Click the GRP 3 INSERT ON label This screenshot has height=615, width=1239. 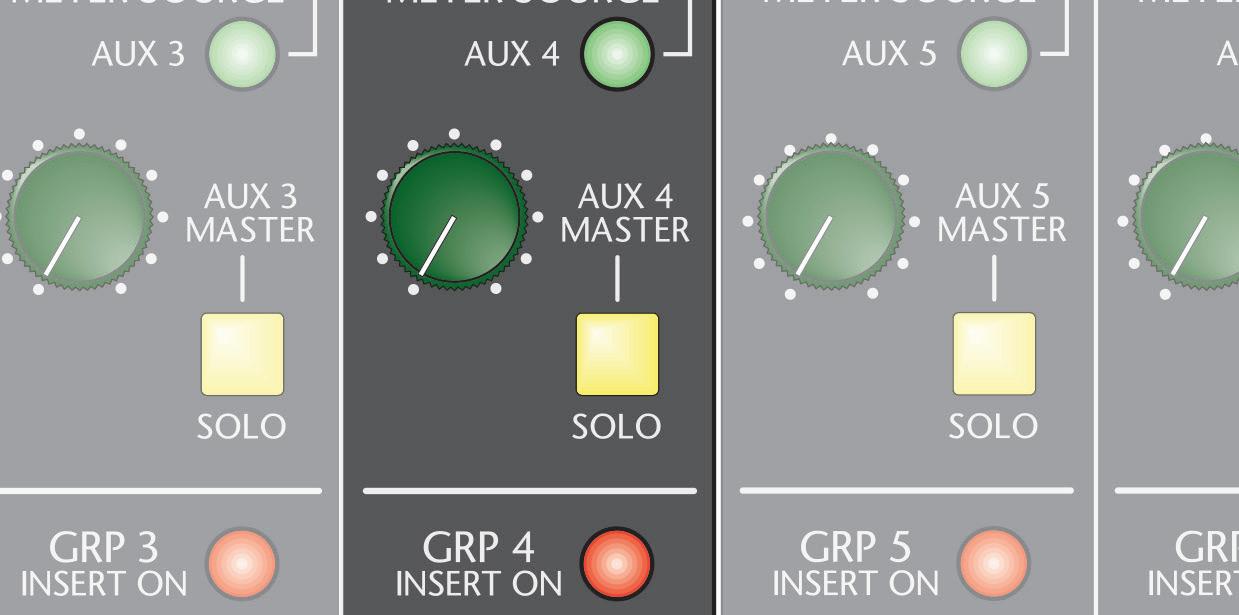coord(103,565)
